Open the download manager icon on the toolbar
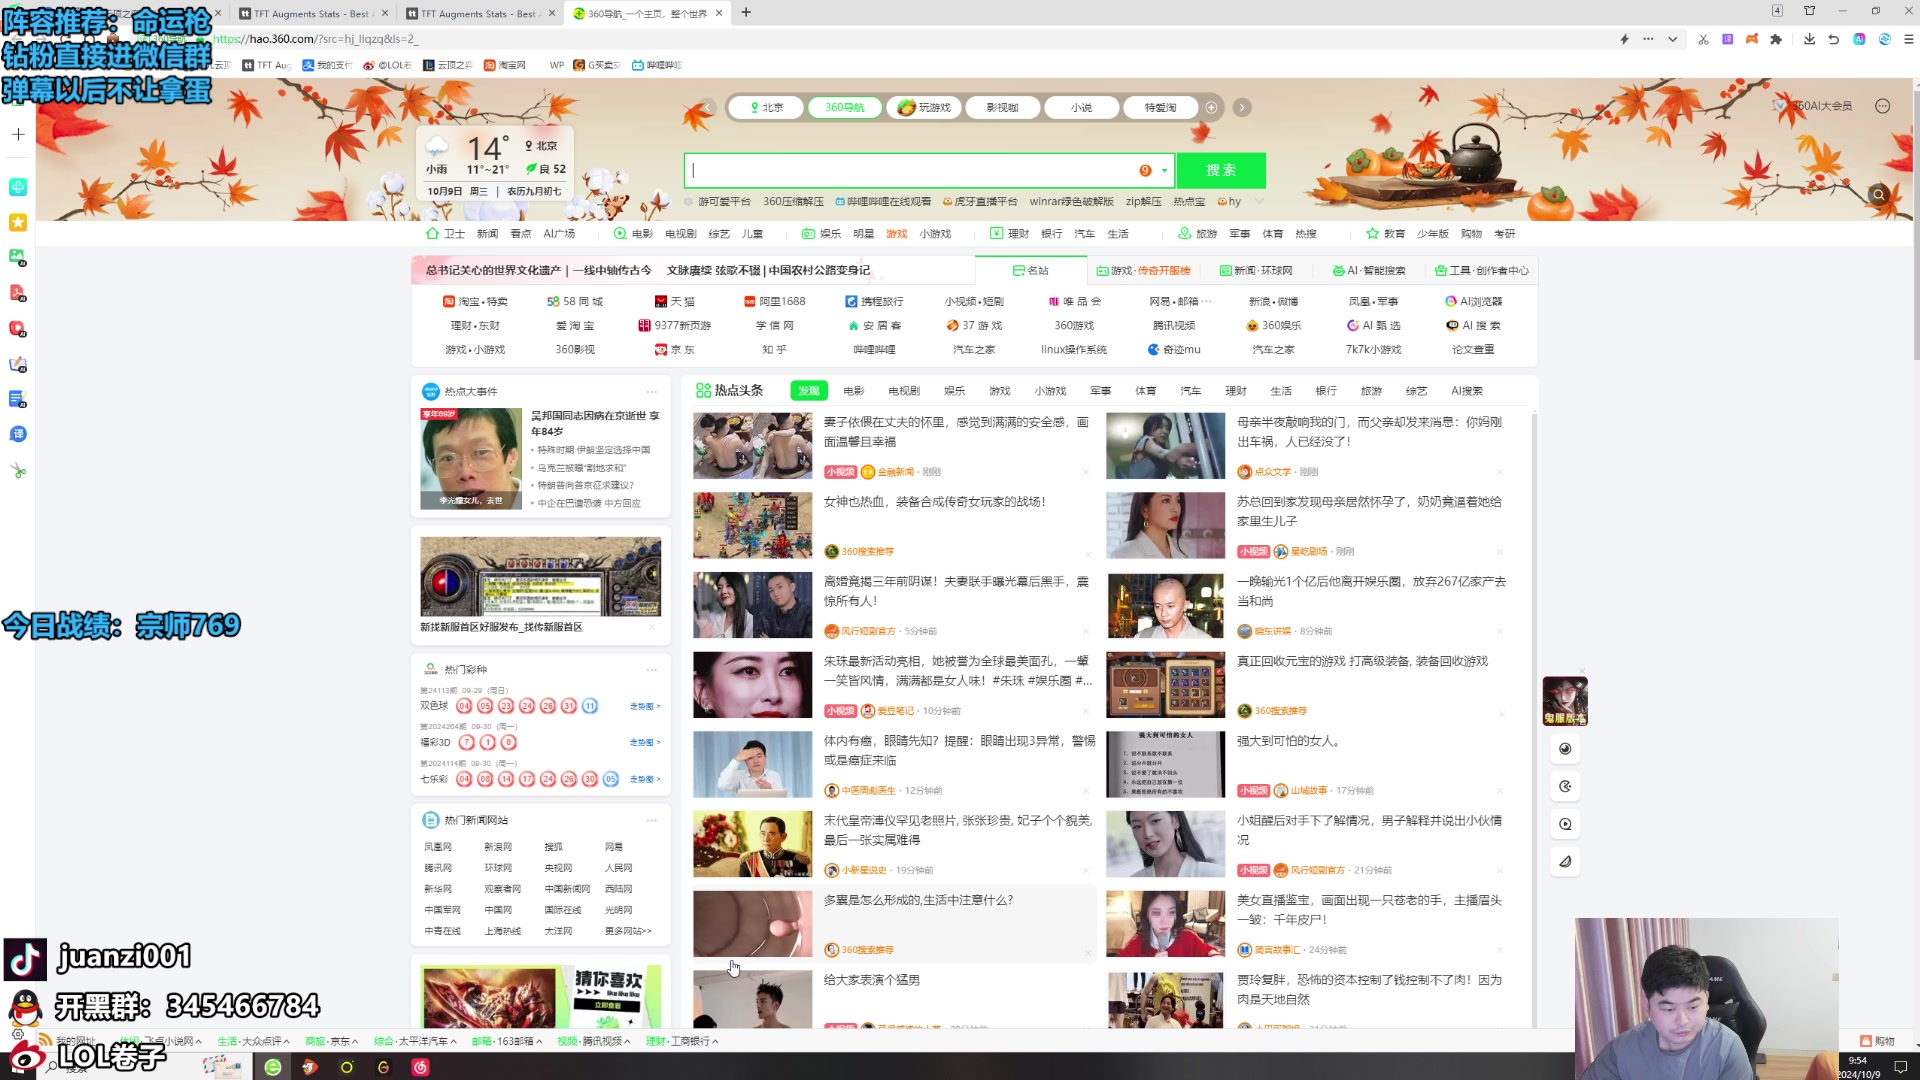Image resolution: width=1920 pixels, height=1080 pixels. [1810, 40]
